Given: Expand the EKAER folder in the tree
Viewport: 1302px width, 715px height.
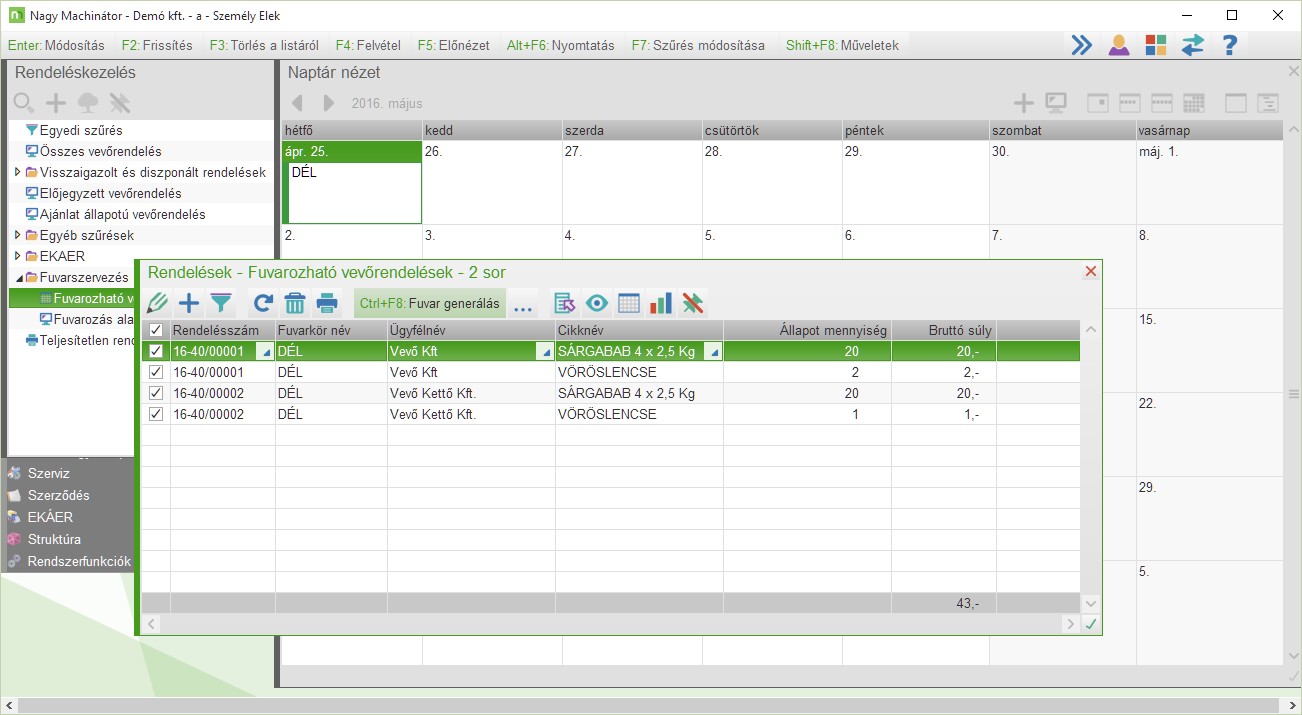Looking at the screenshot, I should coord(17,256).
